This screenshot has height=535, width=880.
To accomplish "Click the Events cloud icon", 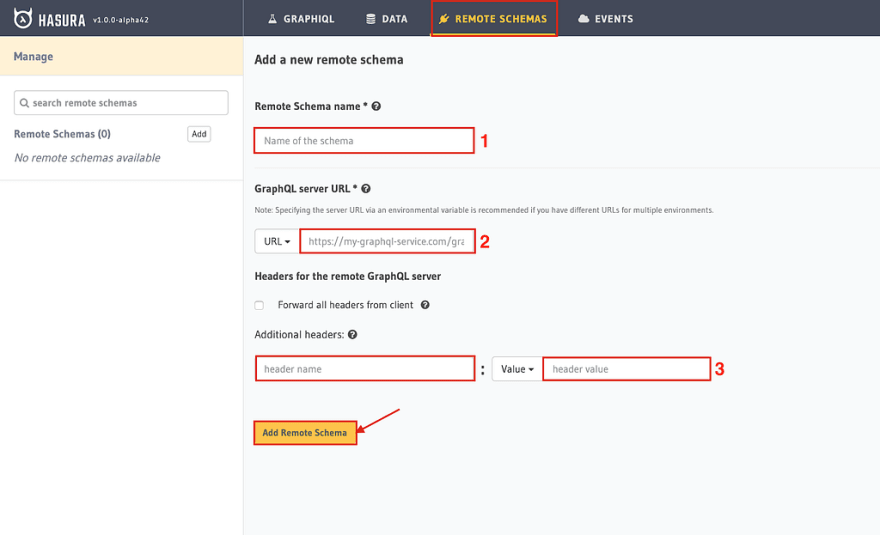I will coord(584,19).
